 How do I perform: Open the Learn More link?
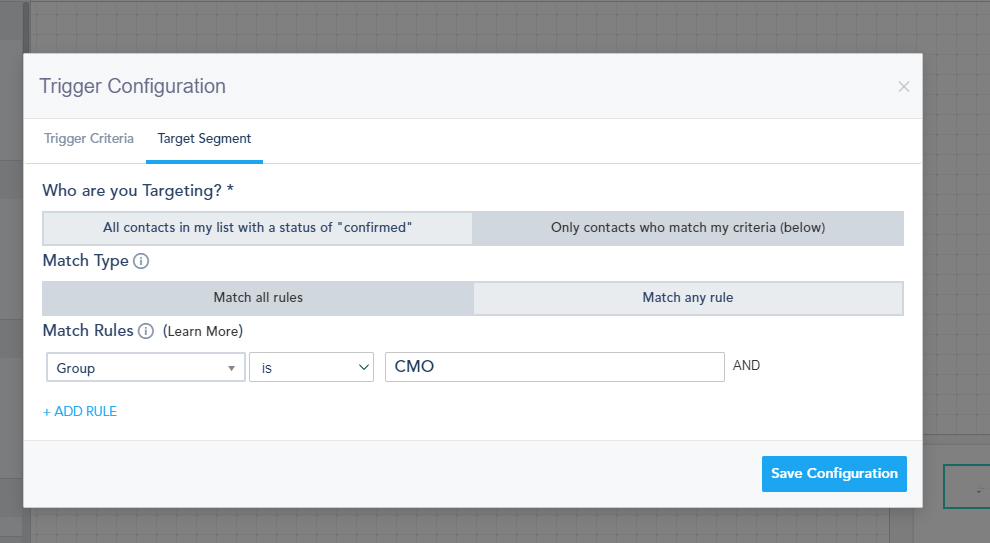tap(203, 331)
